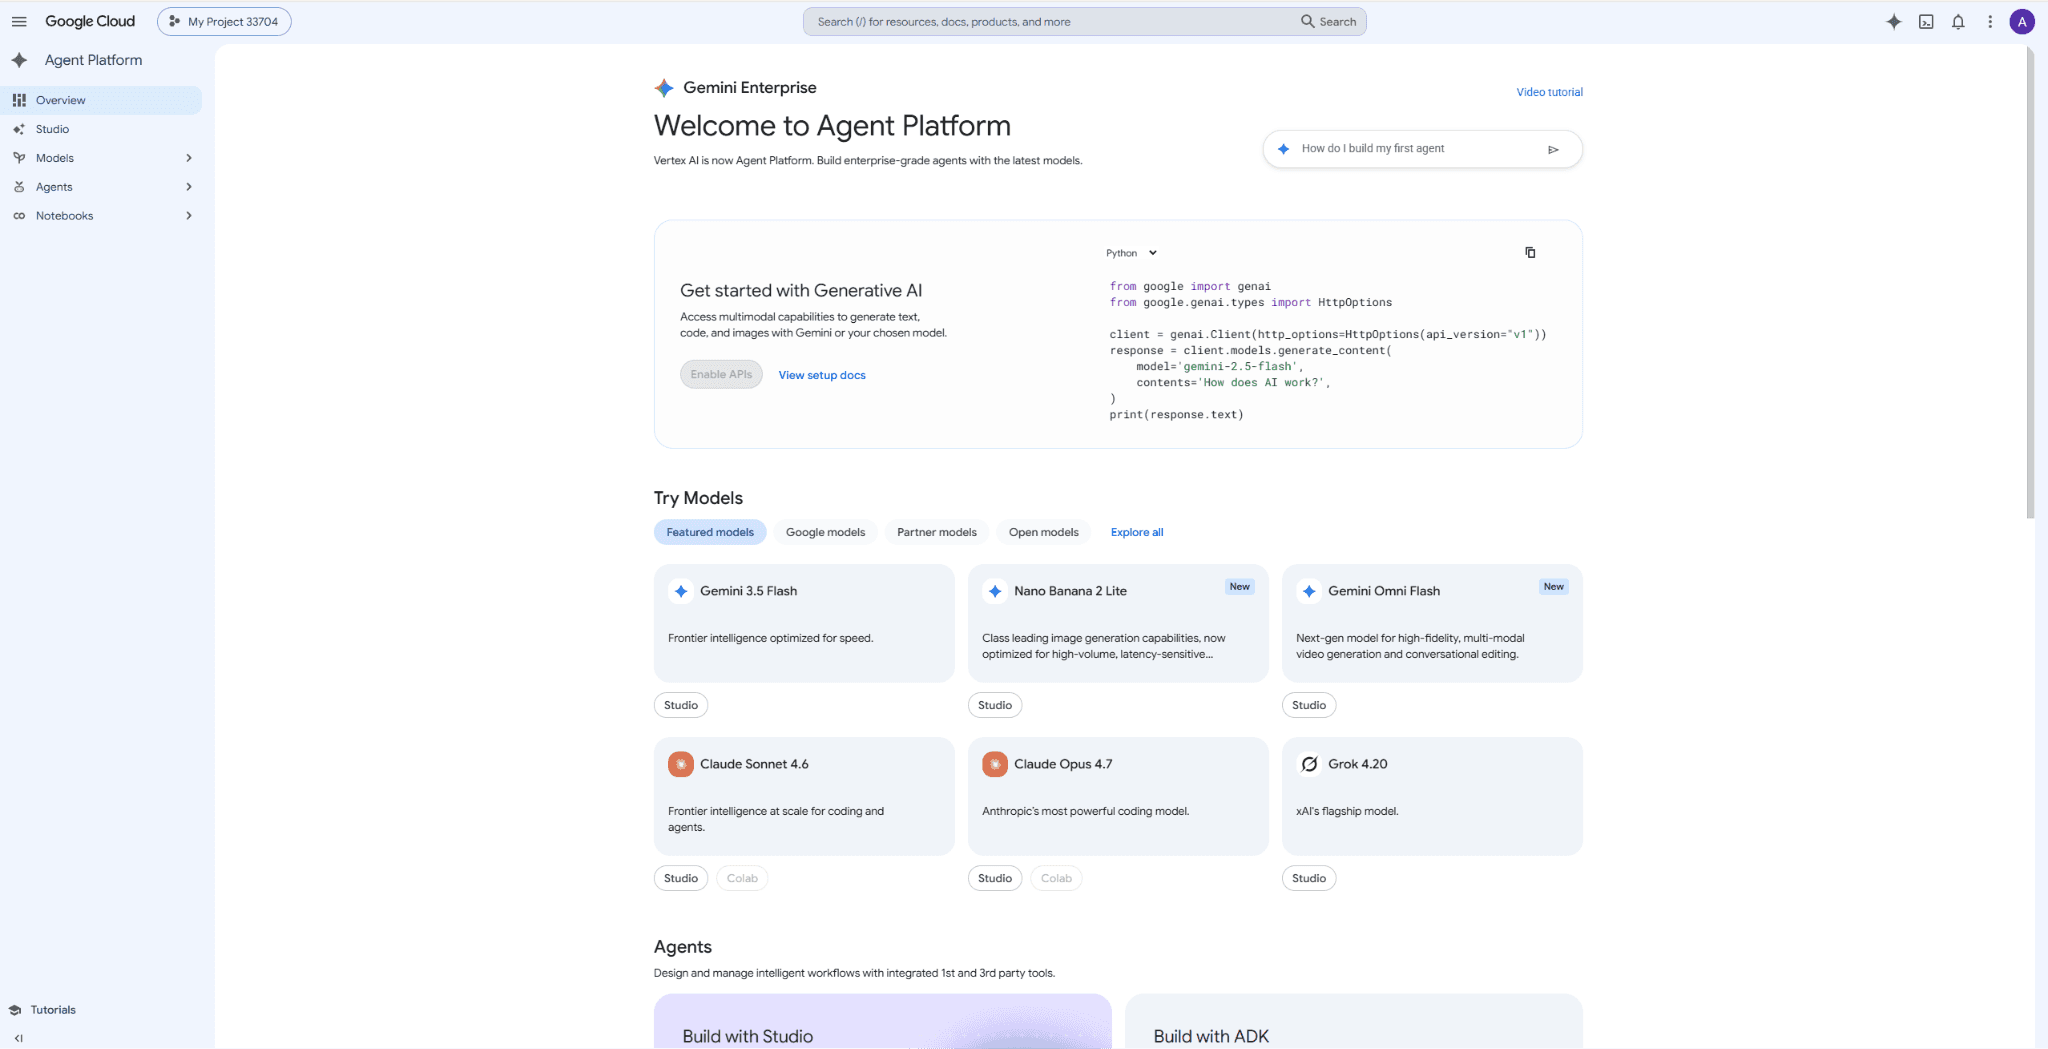2048x1049 pixels.
Task: Open Studio for Gemini Omni Flash
Action: (1309, 705)
